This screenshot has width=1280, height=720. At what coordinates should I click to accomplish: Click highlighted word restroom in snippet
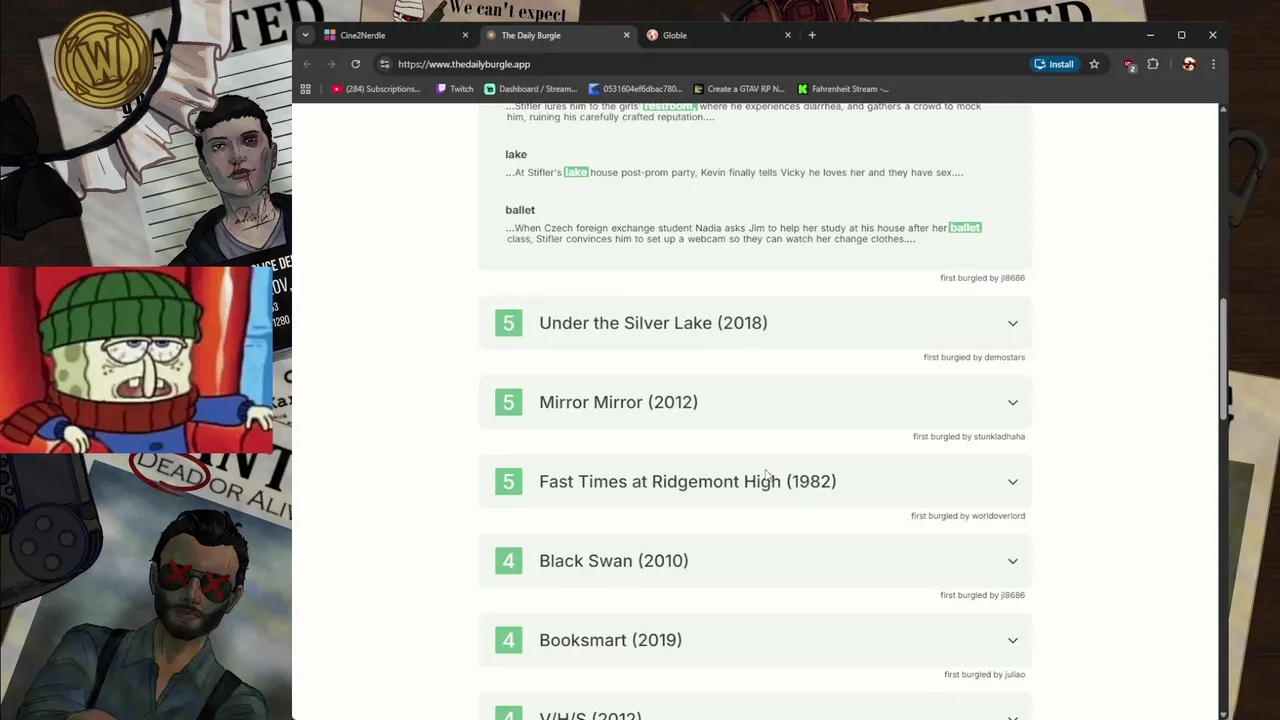point(669,106)
